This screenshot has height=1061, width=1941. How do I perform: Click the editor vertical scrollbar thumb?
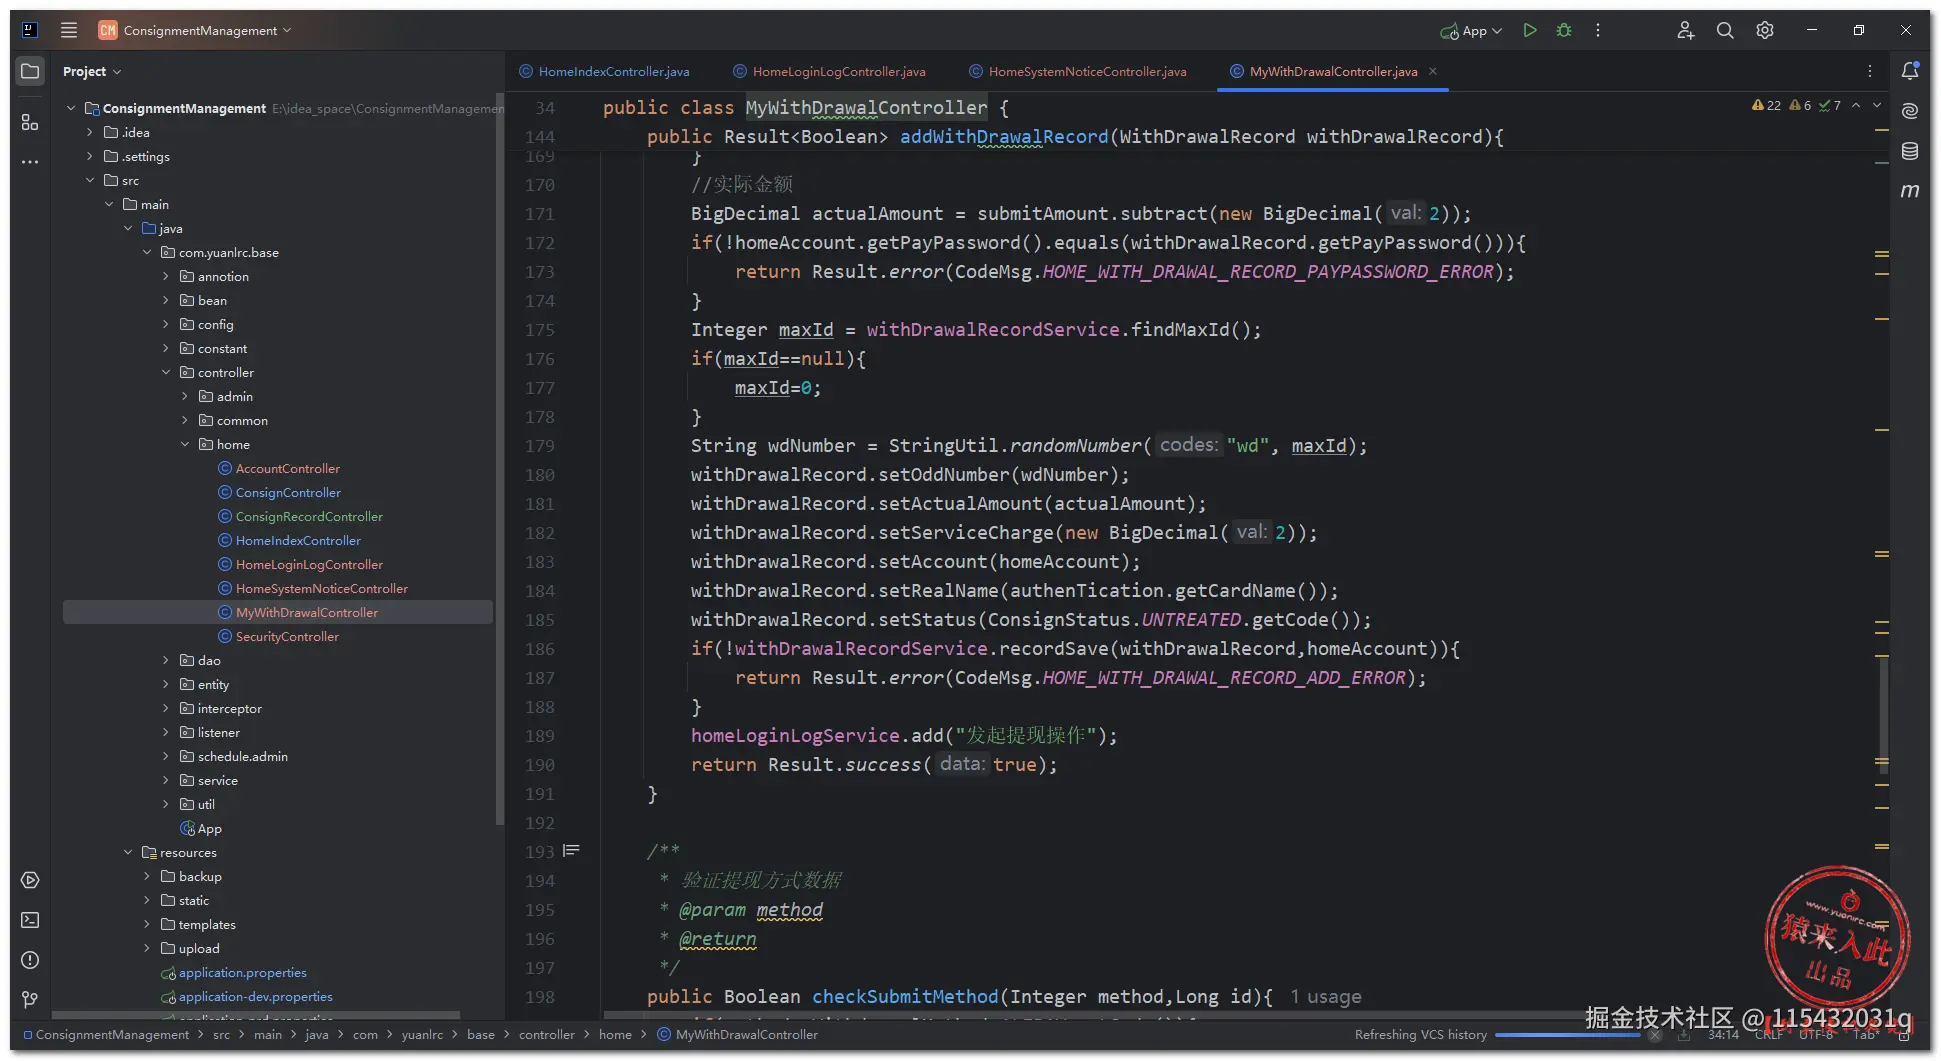point(1883,714)
